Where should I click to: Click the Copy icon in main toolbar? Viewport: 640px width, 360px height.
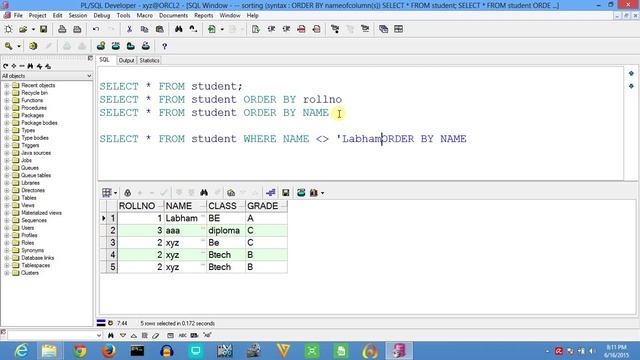[144, 29]
